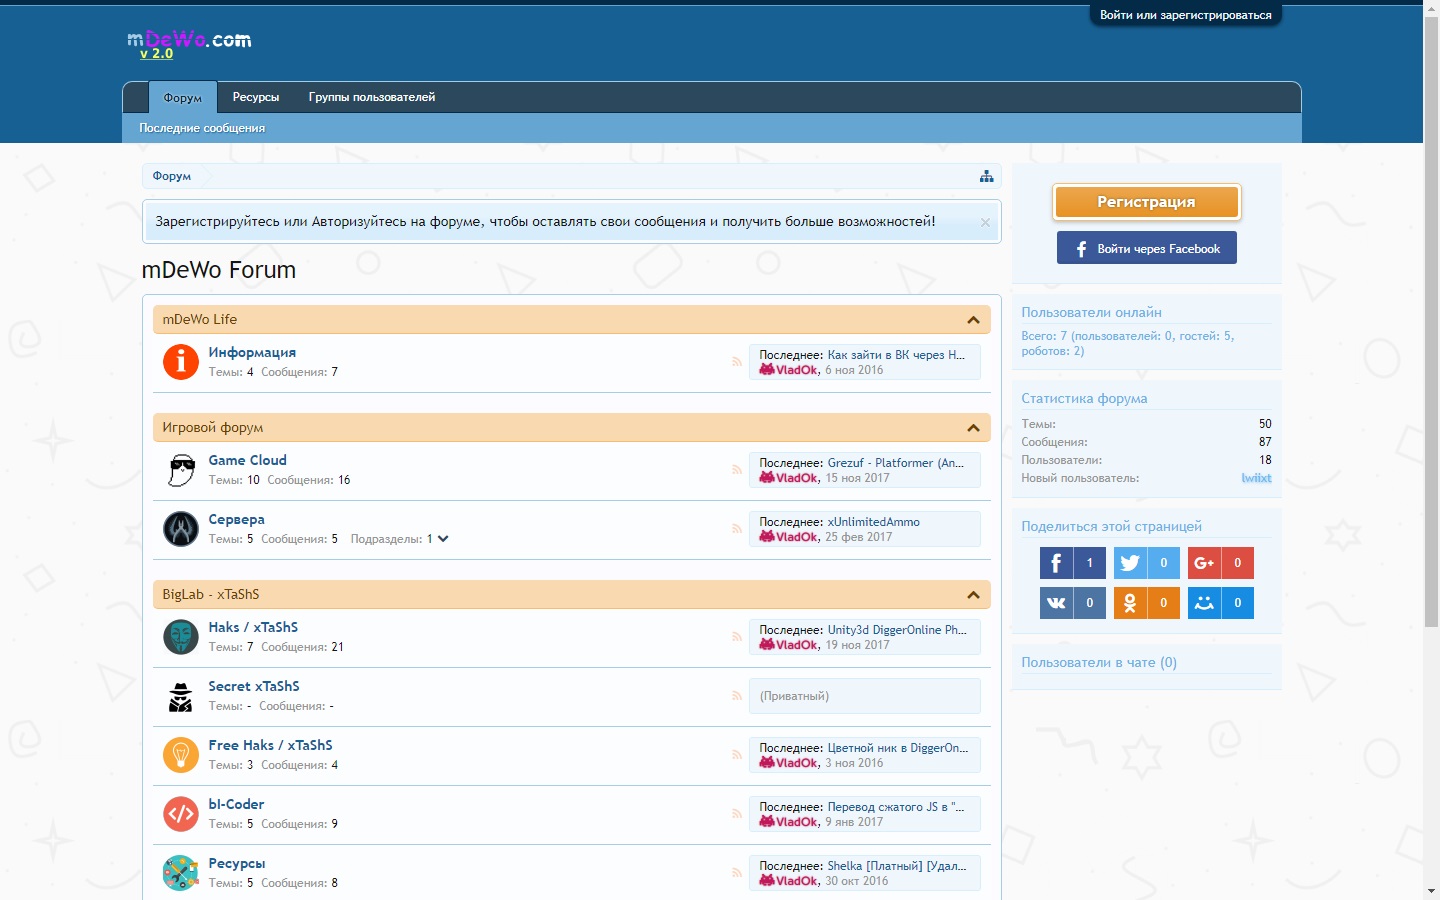The width and height of the screenshot is (1440, 900).
Task: Click Войти через Facebook button
Action: [1147, 248]
